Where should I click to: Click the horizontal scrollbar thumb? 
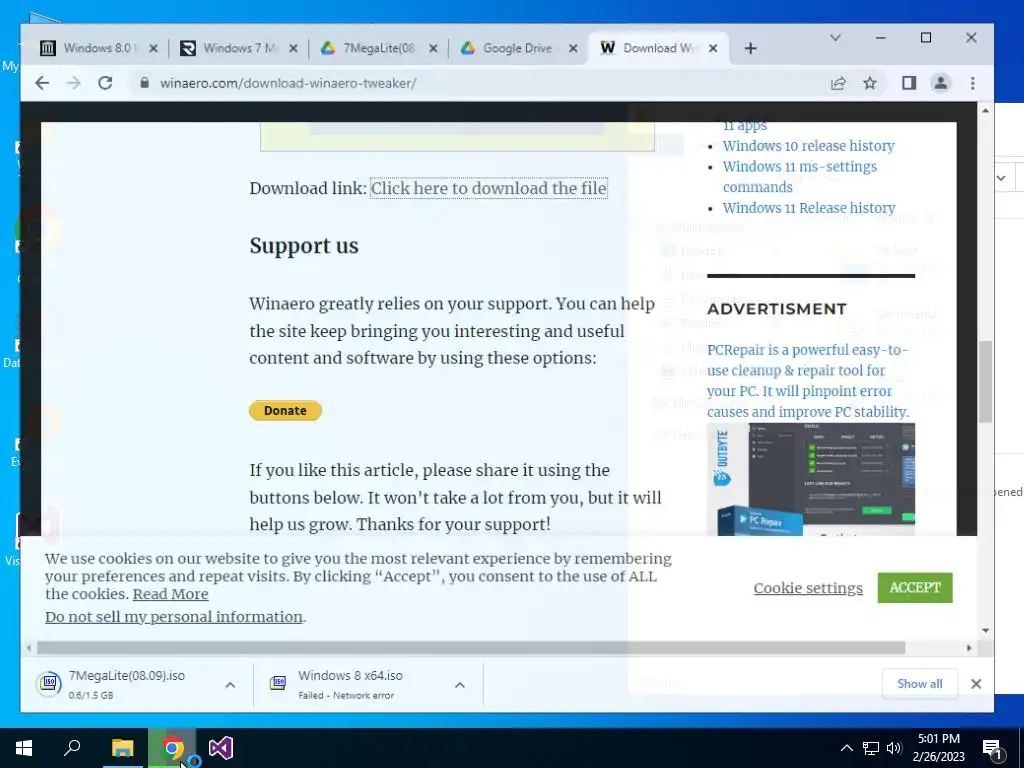click(471, 648)
